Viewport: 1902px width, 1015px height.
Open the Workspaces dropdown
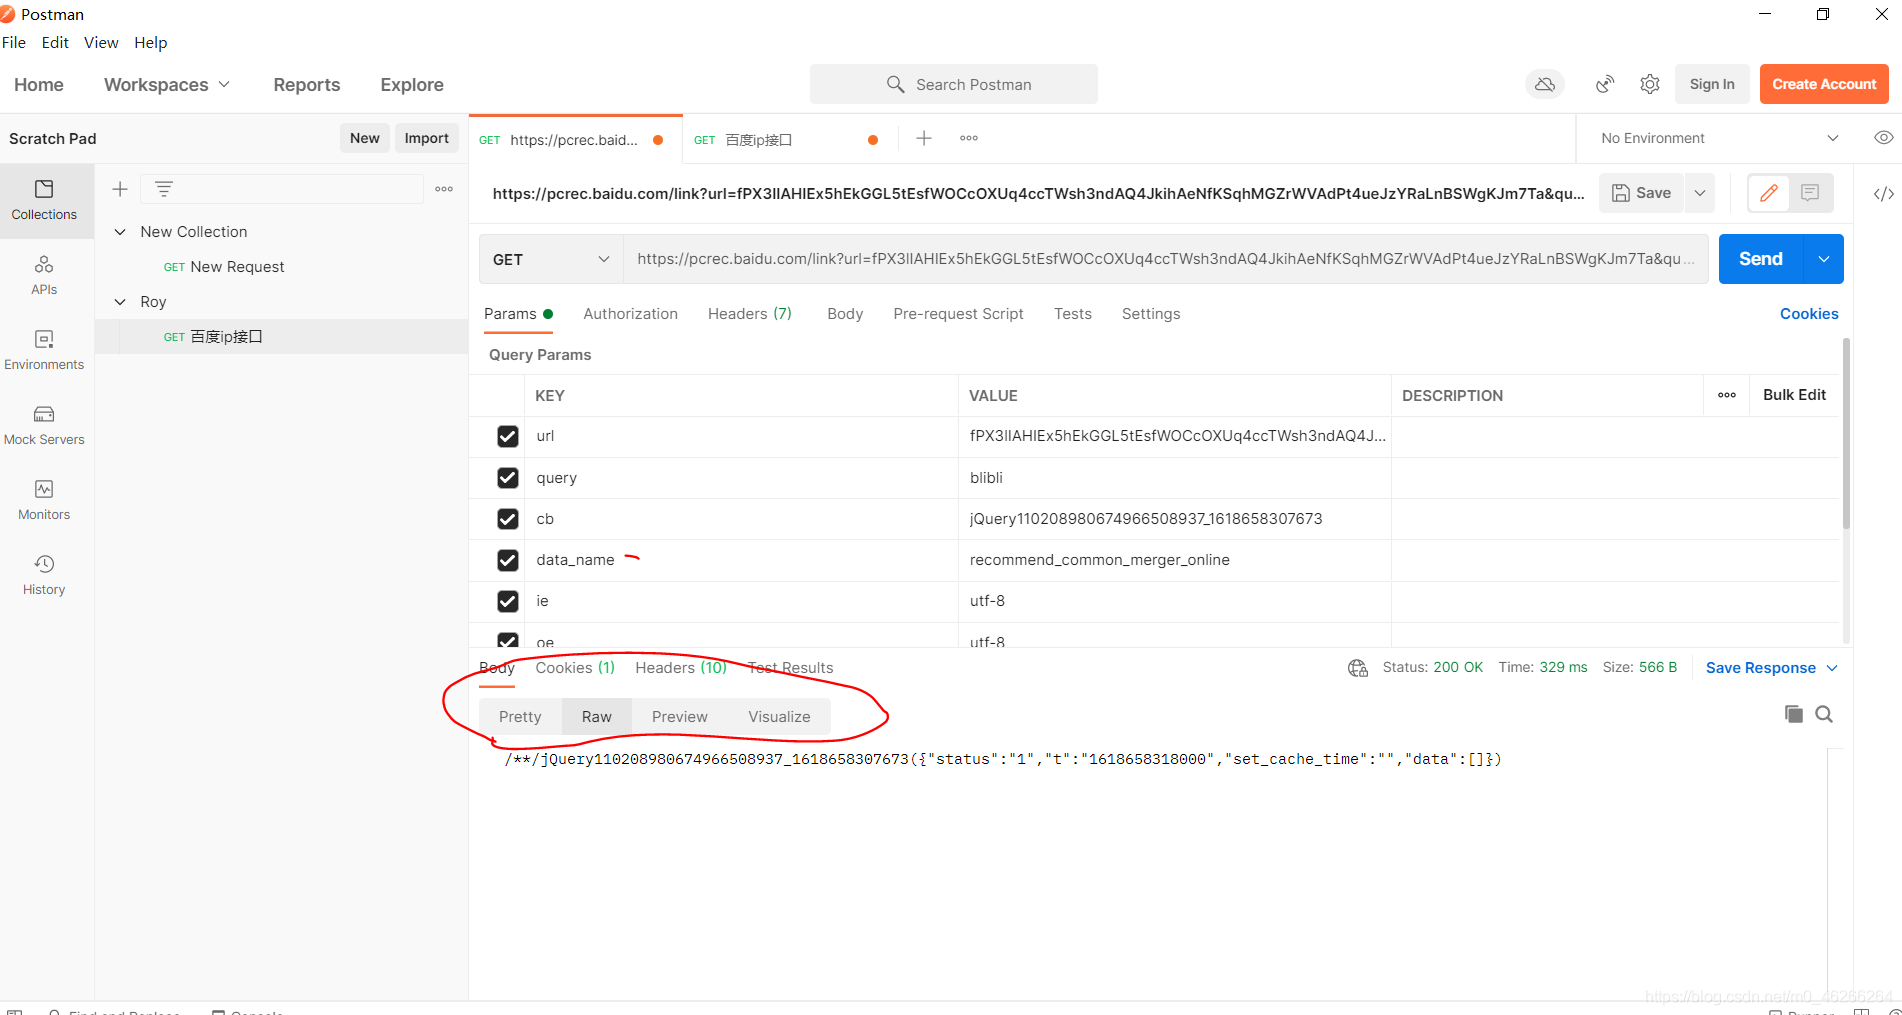coord(167,85)
